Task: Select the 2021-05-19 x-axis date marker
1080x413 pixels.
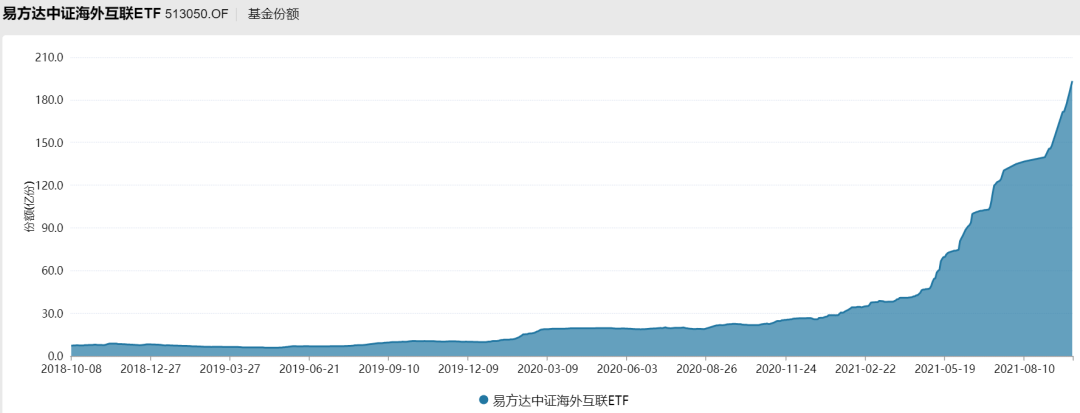Action: [944, 368]
